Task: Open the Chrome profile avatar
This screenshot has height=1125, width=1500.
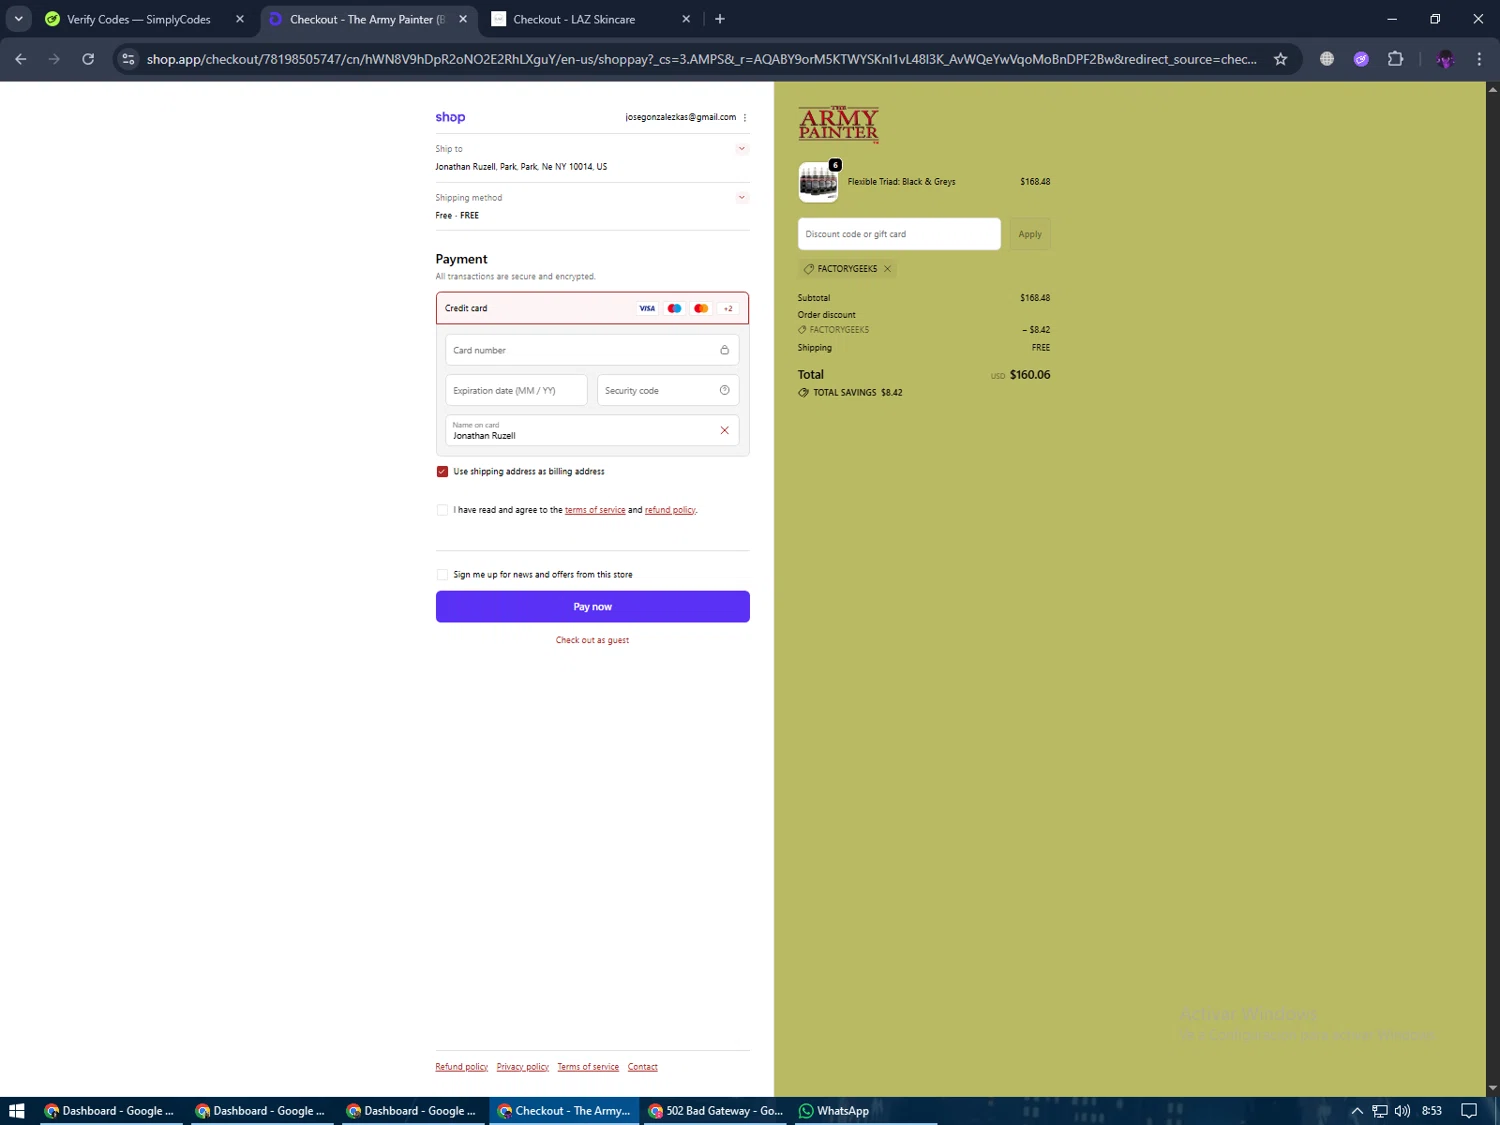Action: click(1445, 59)
